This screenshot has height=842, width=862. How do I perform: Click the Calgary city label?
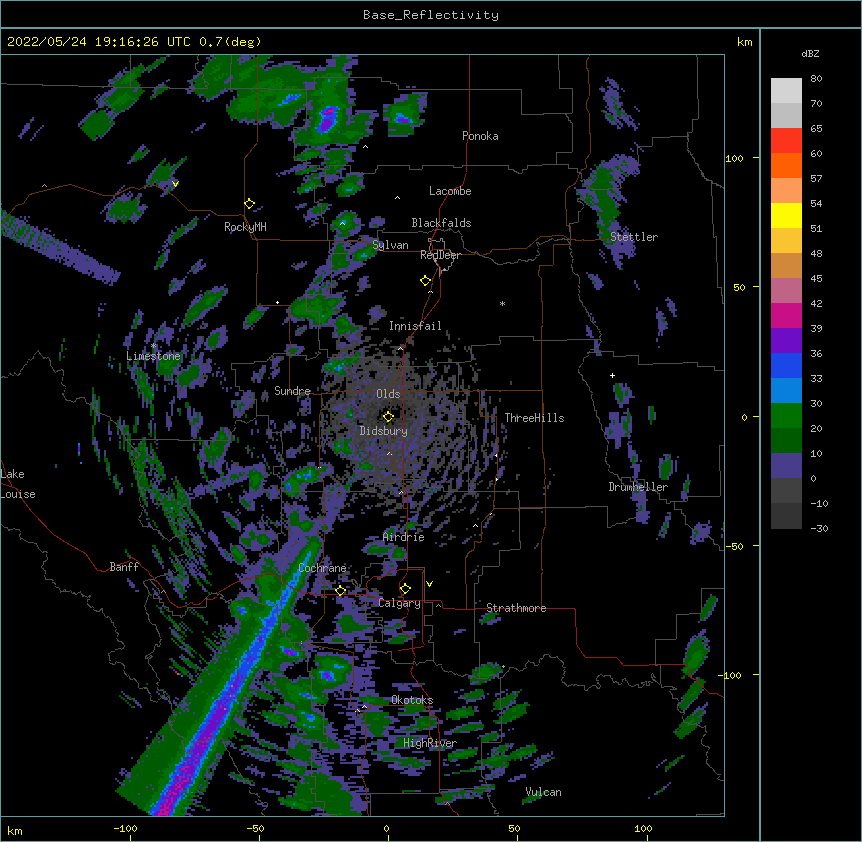point(399,603)
